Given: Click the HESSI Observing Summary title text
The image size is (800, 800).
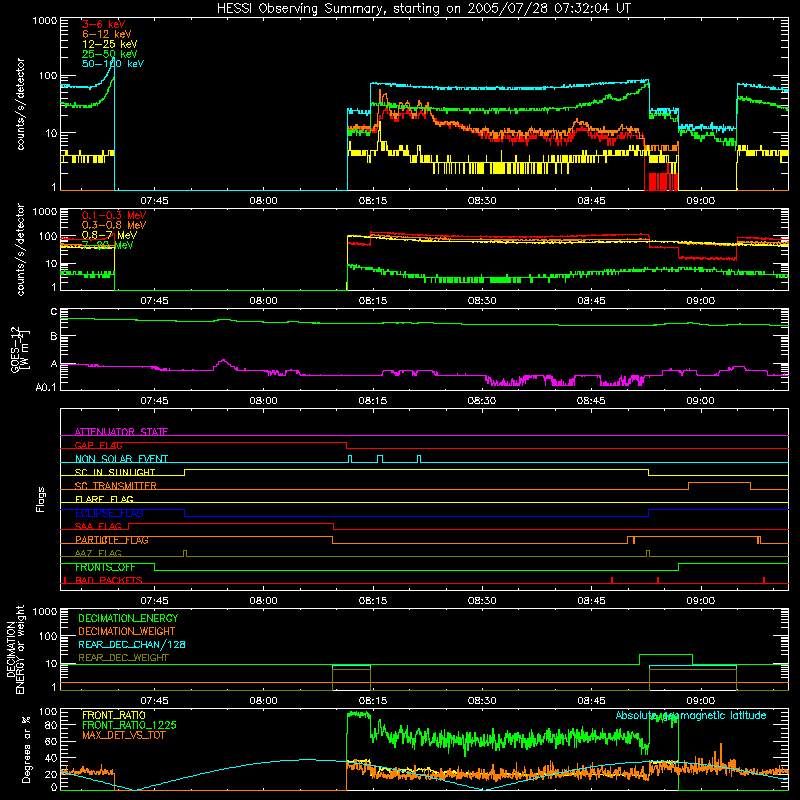Looking at the screenshot, I should pyautogui.click(x=423, y=9).
